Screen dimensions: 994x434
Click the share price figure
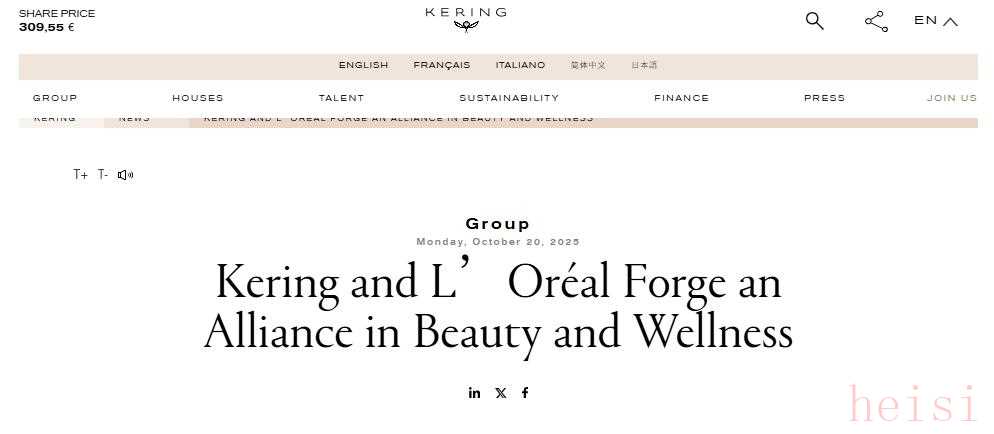click(x=47, y=28)
